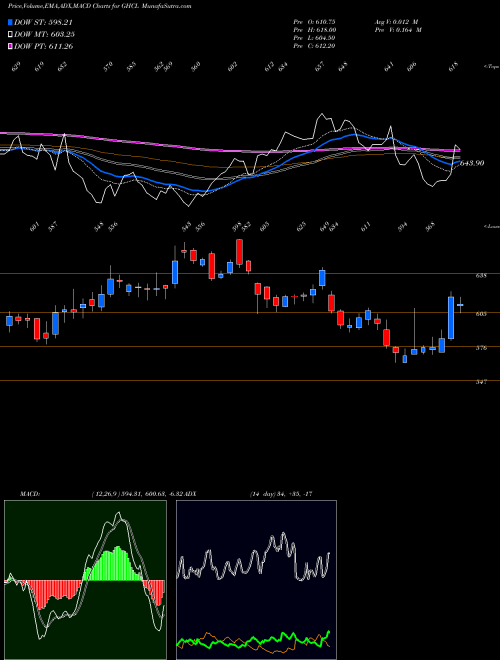
Task: Click the green ADX line at its end
Action: 328,632
